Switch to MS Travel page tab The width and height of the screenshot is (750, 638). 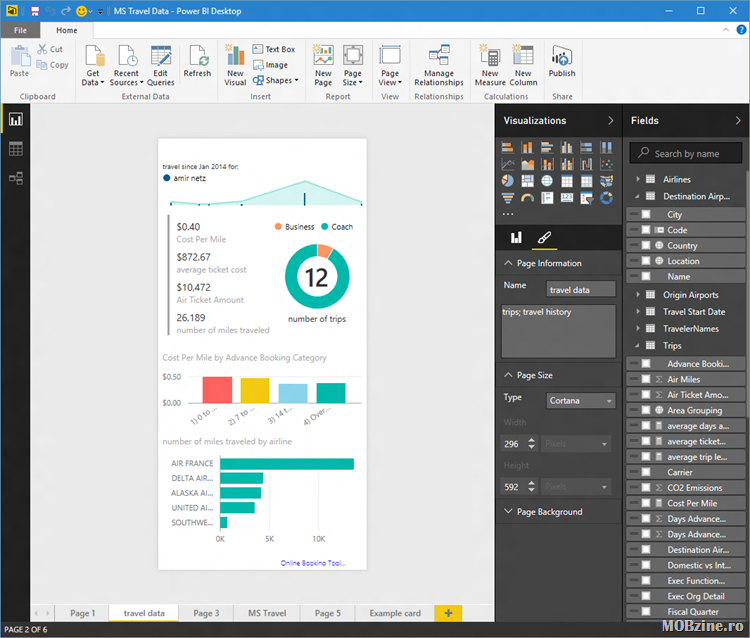(267, 613)
